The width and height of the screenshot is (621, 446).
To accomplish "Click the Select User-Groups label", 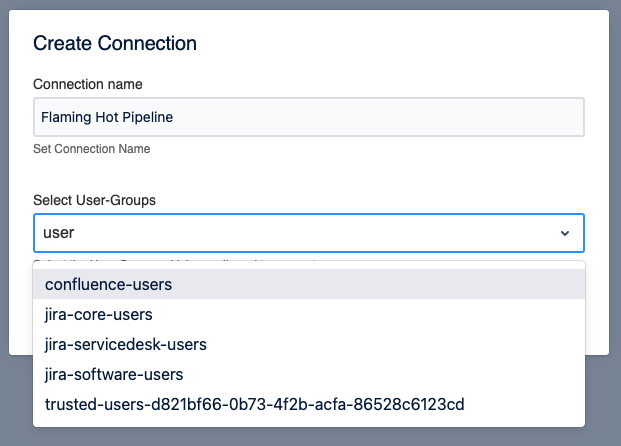I will (94, 200).
